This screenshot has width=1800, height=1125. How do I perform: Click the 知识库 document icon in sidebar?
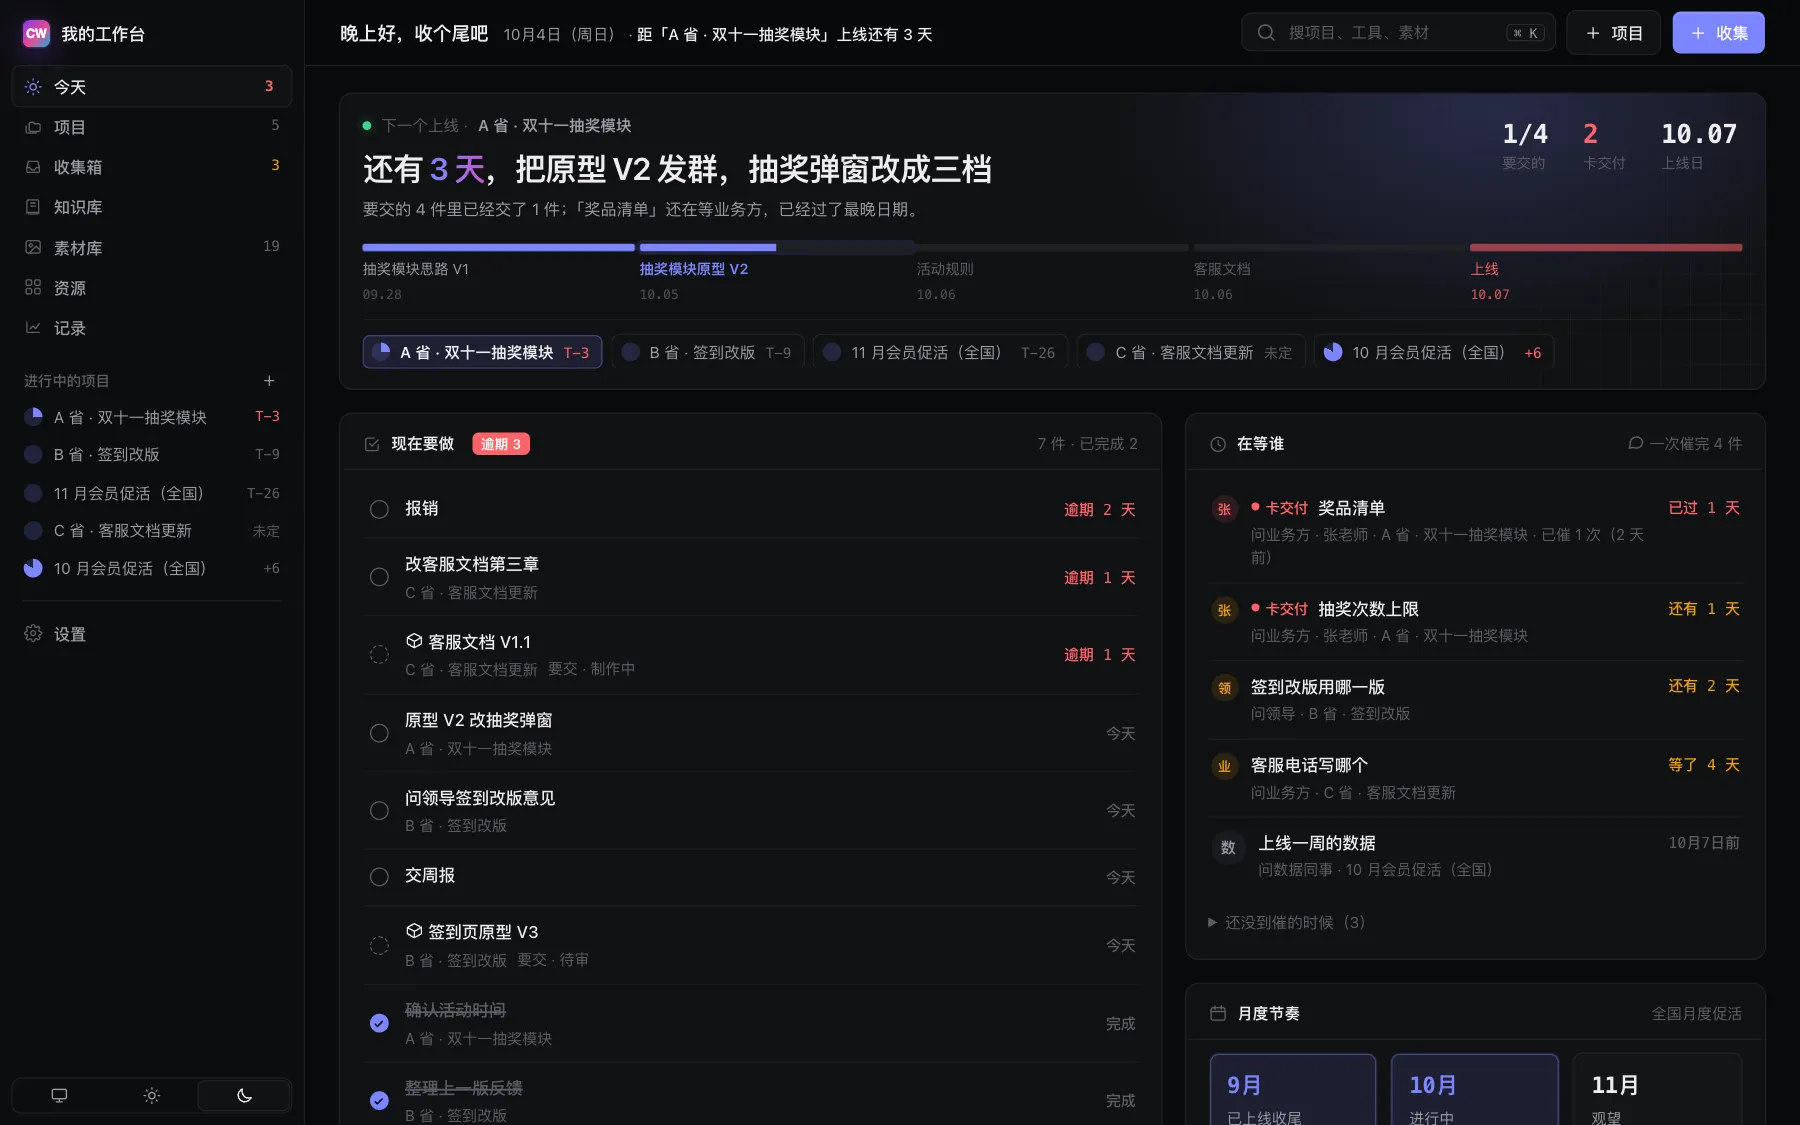(33, 207)
